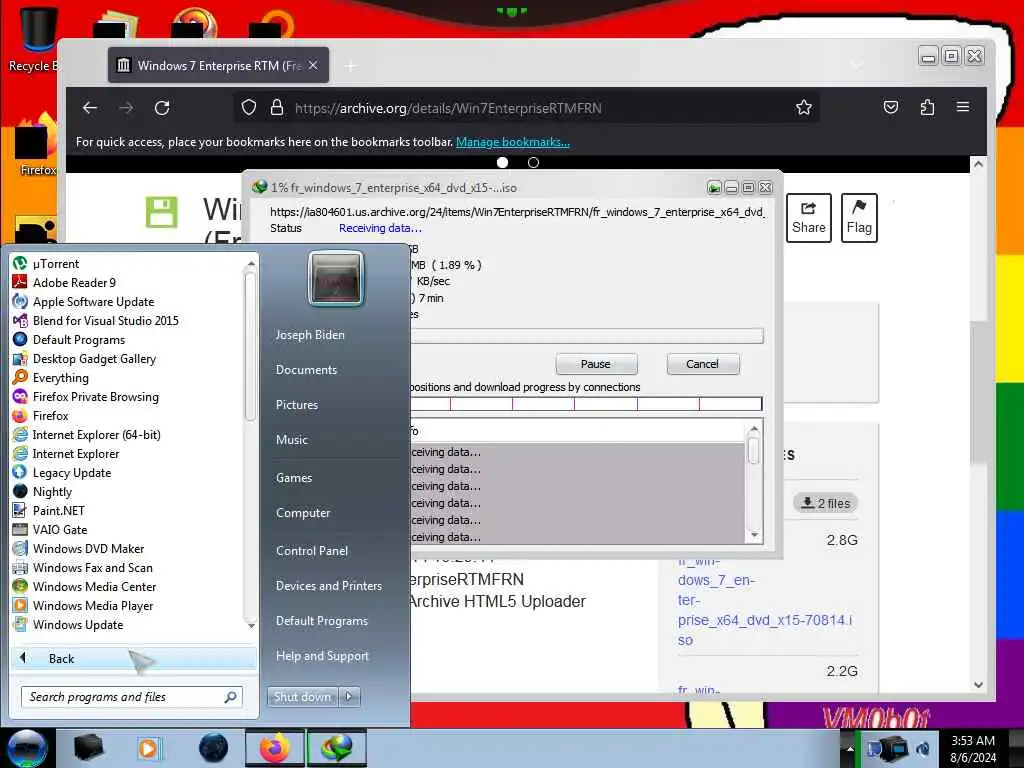Open Firefox hamburger application menu
The height and width of the screenshot is (768, 1024).
pos(963,107)
